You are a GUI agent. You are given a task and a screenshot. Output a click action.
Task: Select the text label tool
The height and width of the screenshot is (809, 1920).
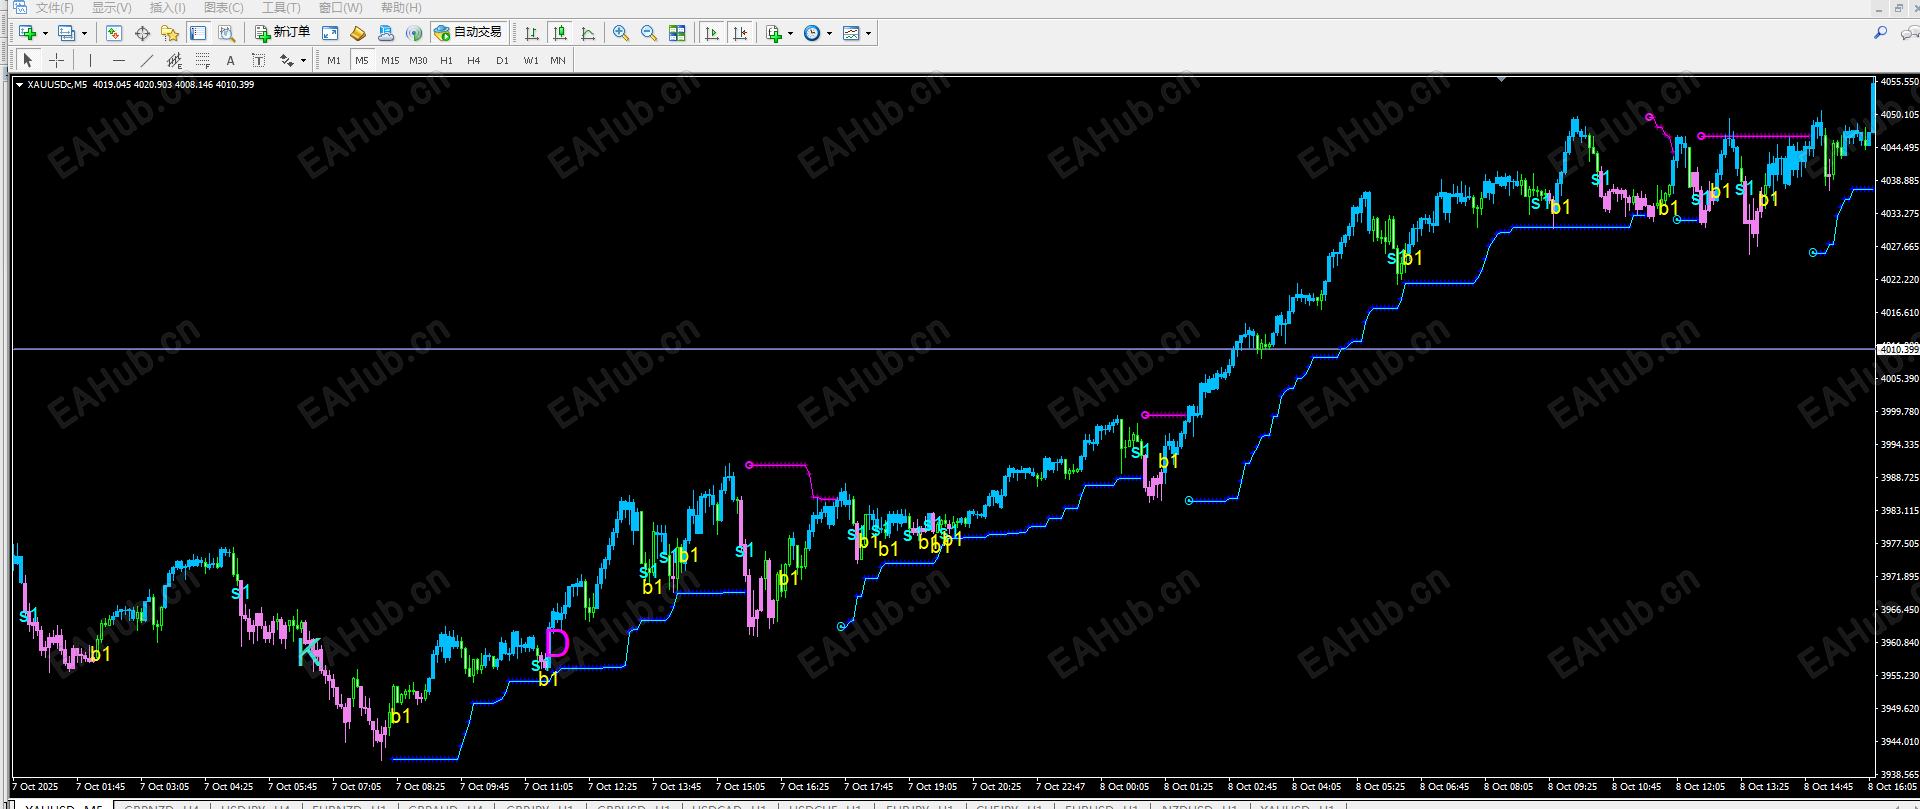click(258, 60)
